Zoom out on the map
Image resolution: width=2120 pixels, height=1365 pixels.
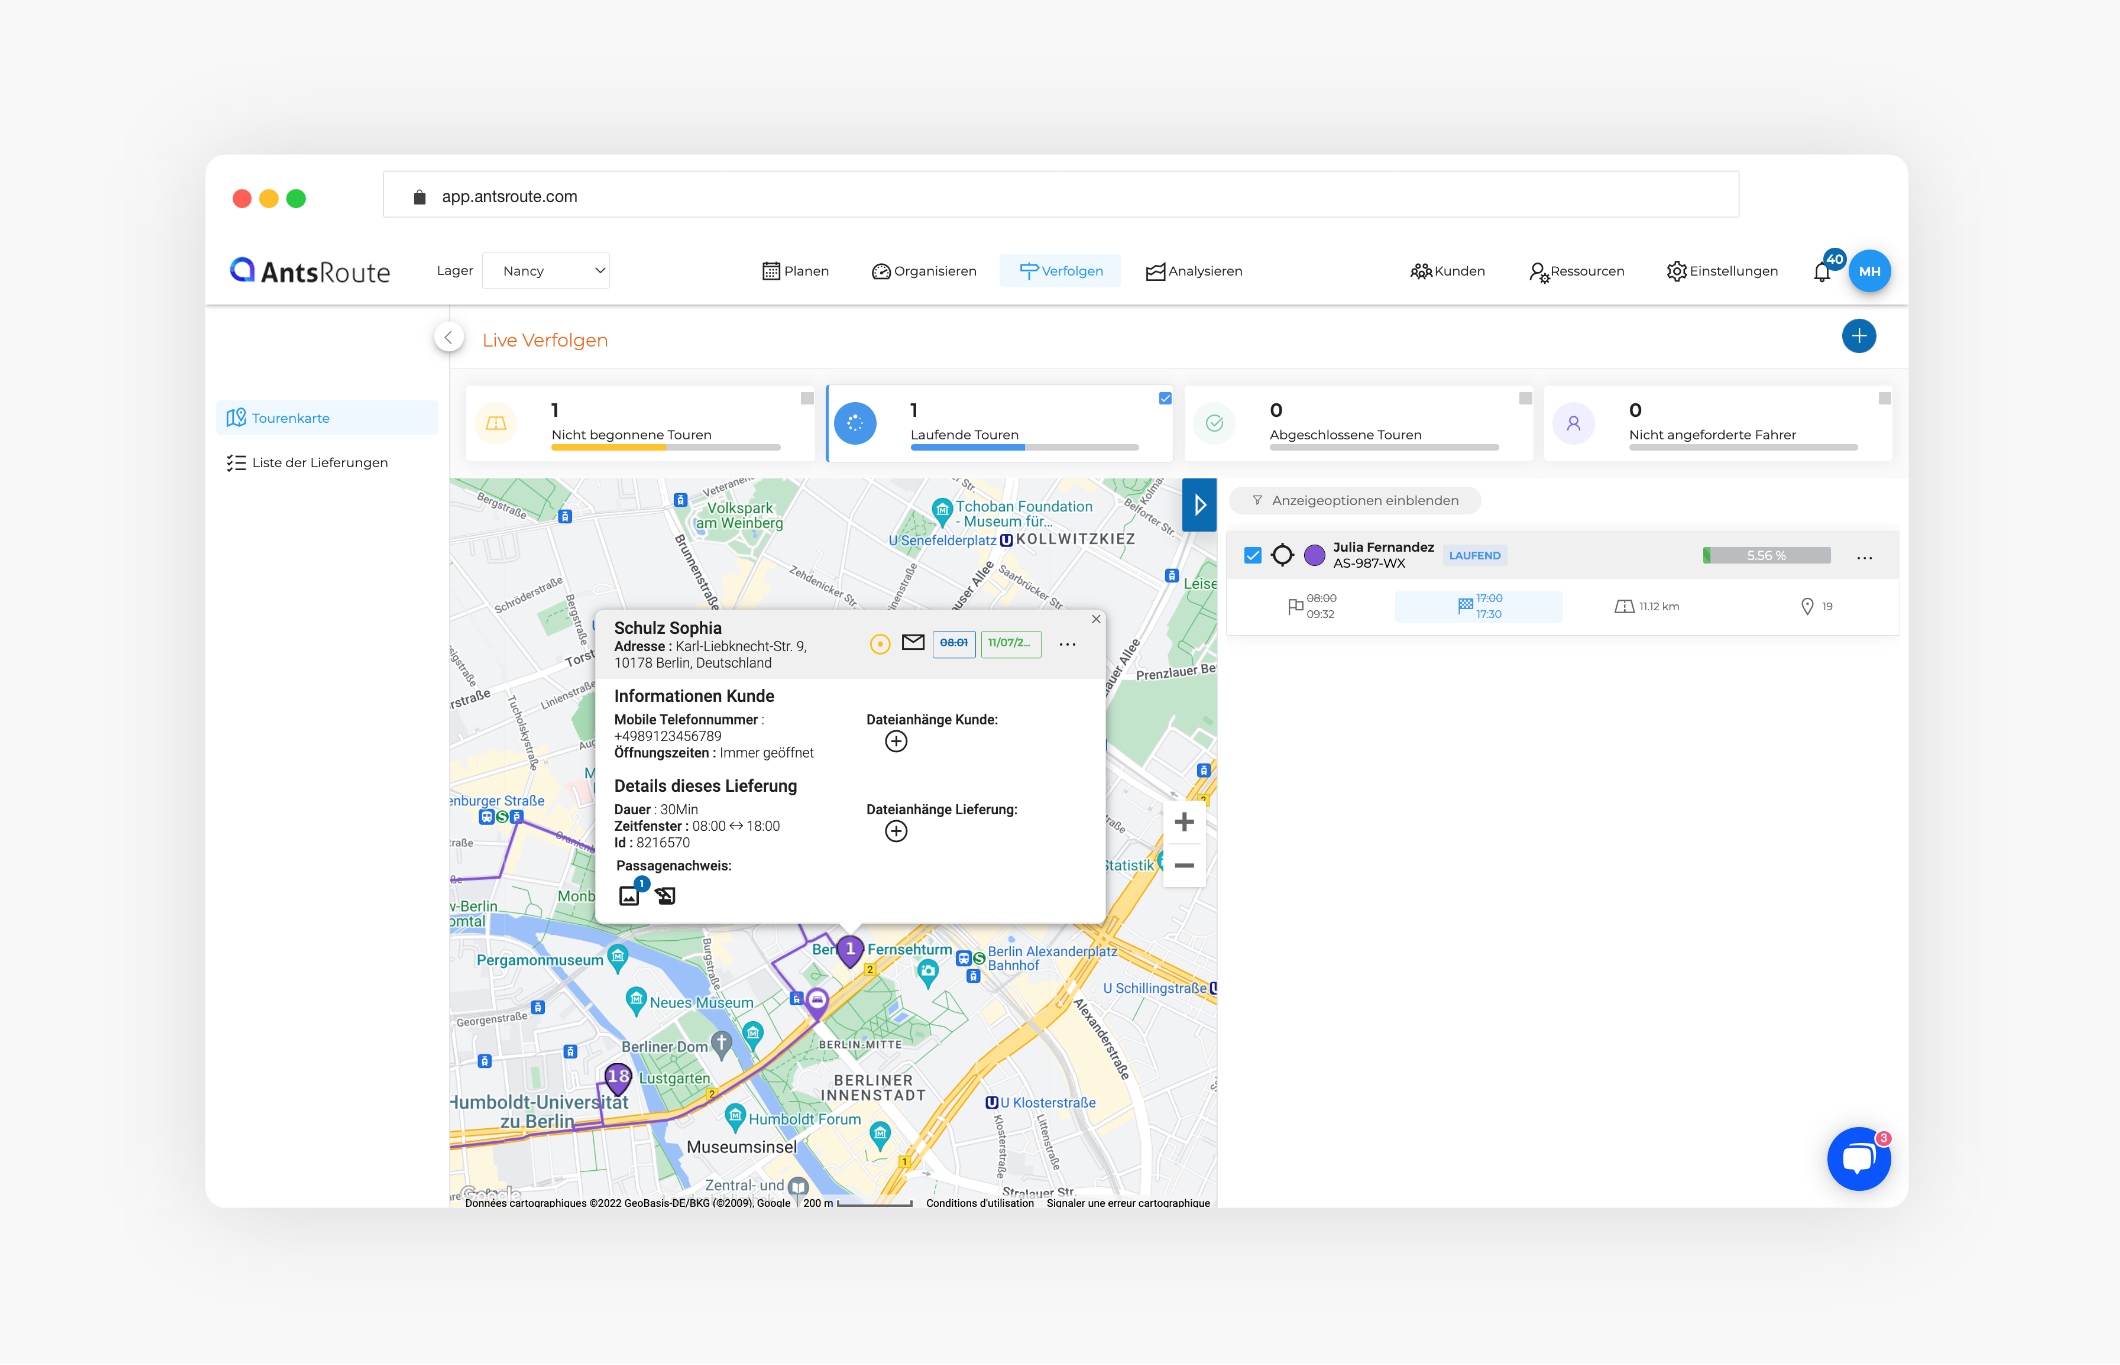click(1184, 865)
